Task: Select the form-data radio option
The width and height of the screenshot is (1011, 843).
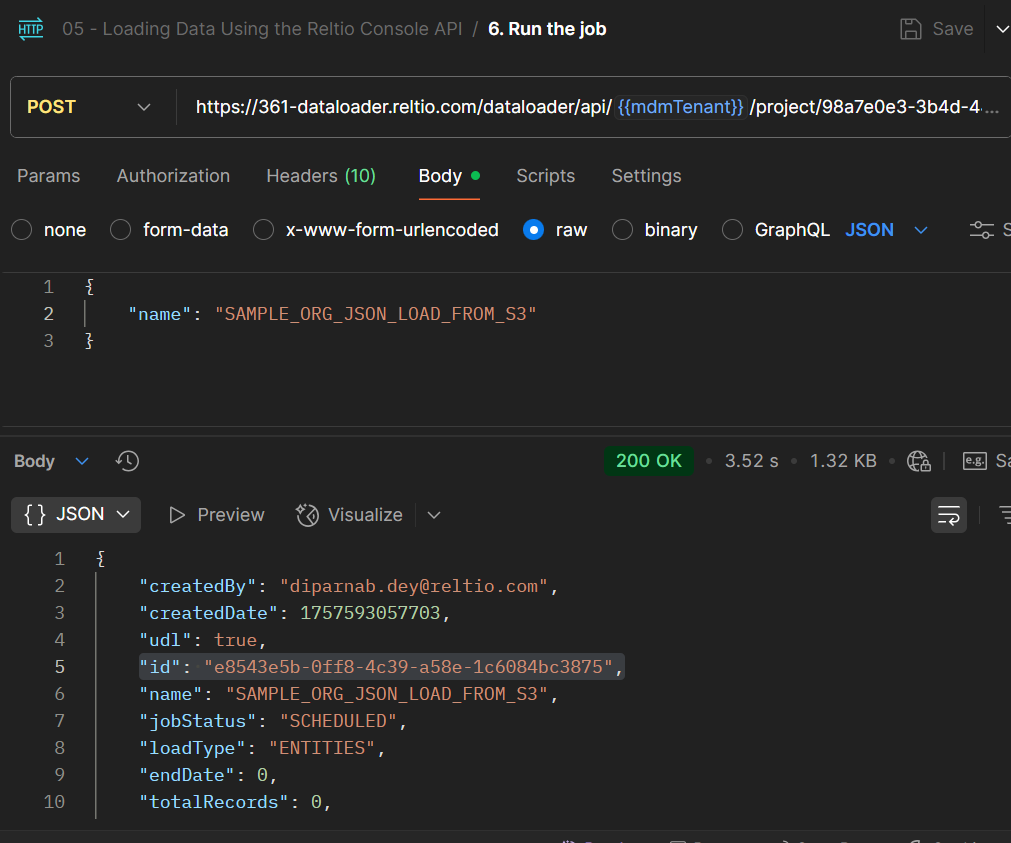Action: [121, 230]
